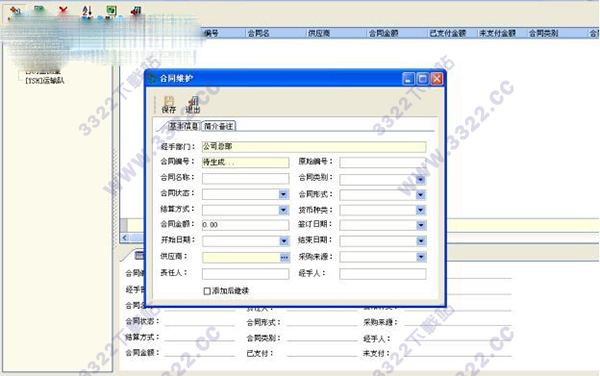Select the [YSK]运输队 tree item

[x=44, y=81]
